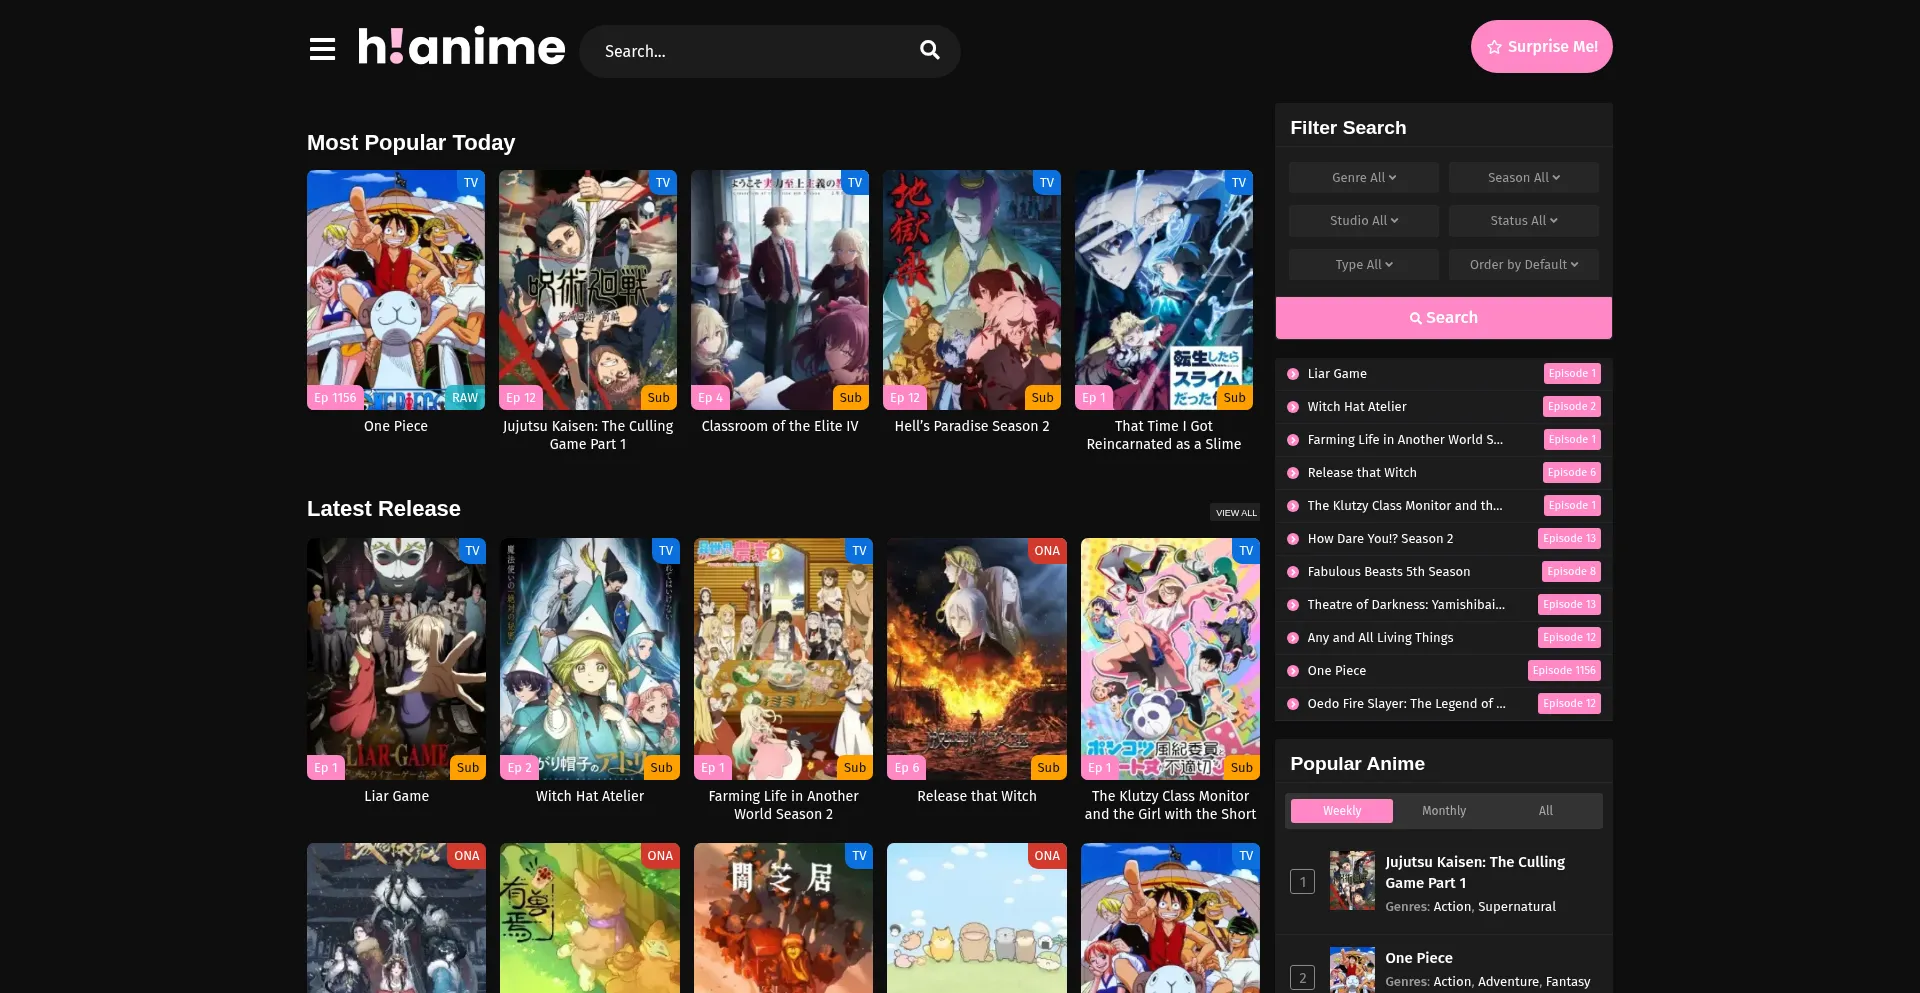This screenshot has width=1920, height=993.
Task: Open One Piece link in sidebar episode list
Action: [1336, 671]
